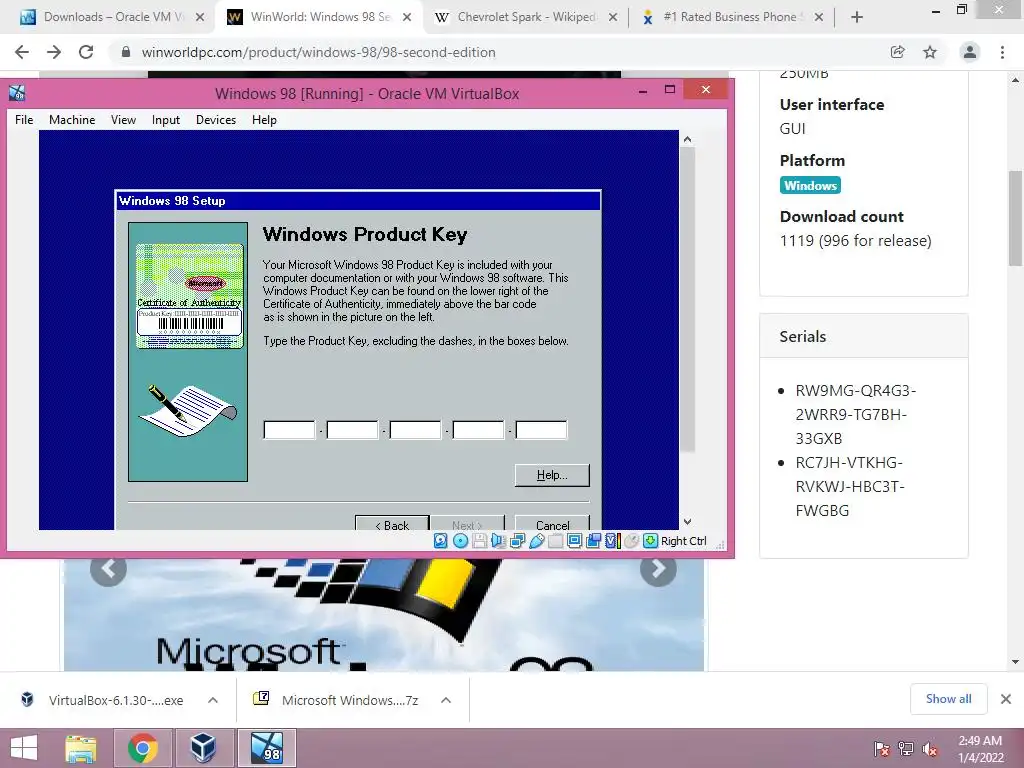
Task: Click VM window vertical scrollbar down arrow
Action: pos(687,522)
